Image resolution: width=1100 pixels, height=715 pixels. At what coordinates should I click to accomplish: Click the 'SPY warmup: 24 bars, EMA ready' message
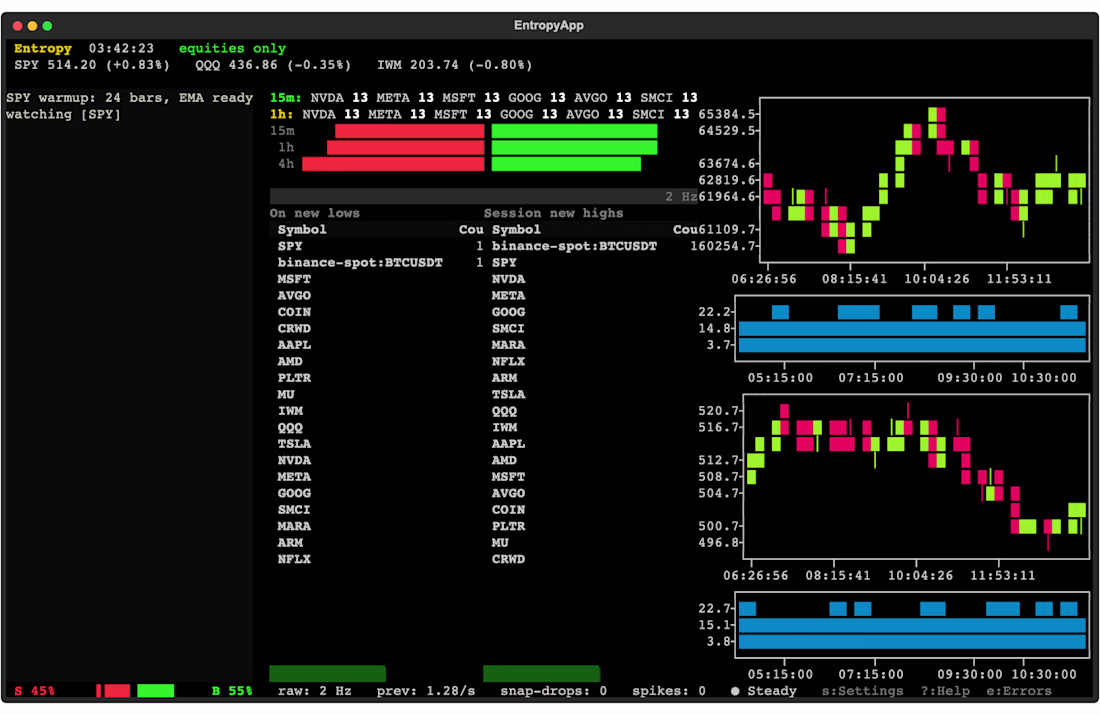tap(129, 98)
